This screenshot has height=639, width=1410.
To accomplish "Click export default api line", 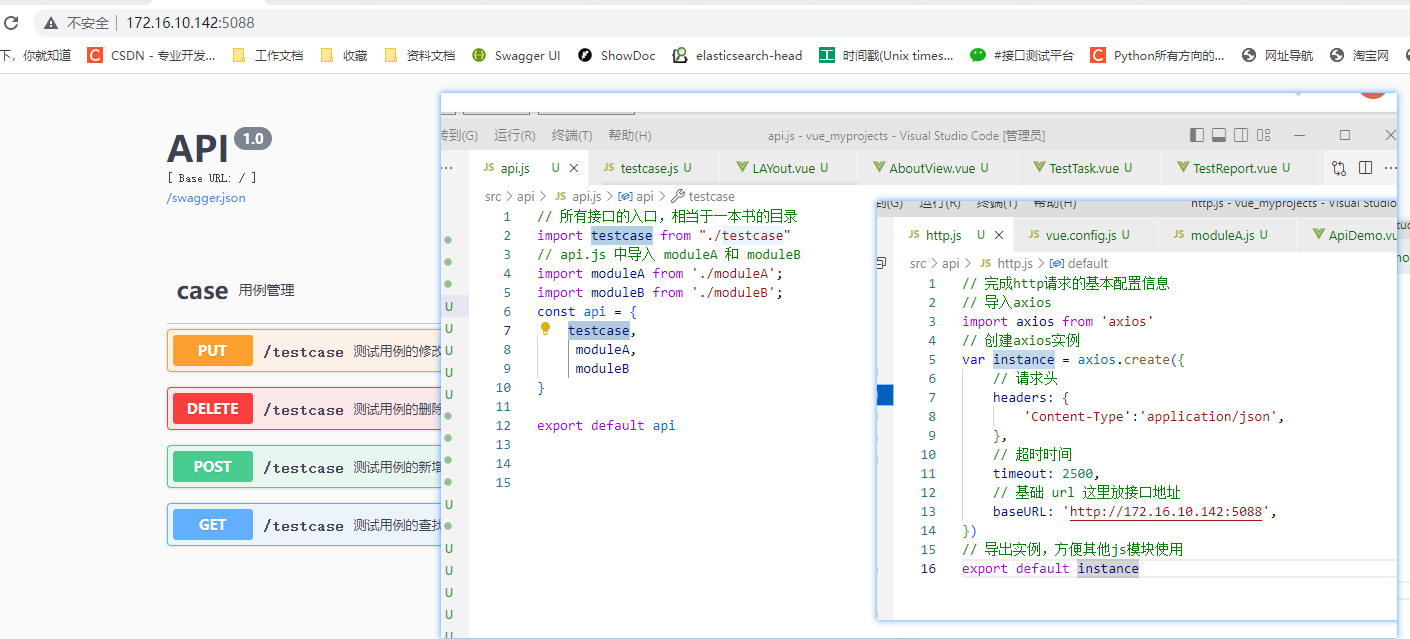I will 606,426.
